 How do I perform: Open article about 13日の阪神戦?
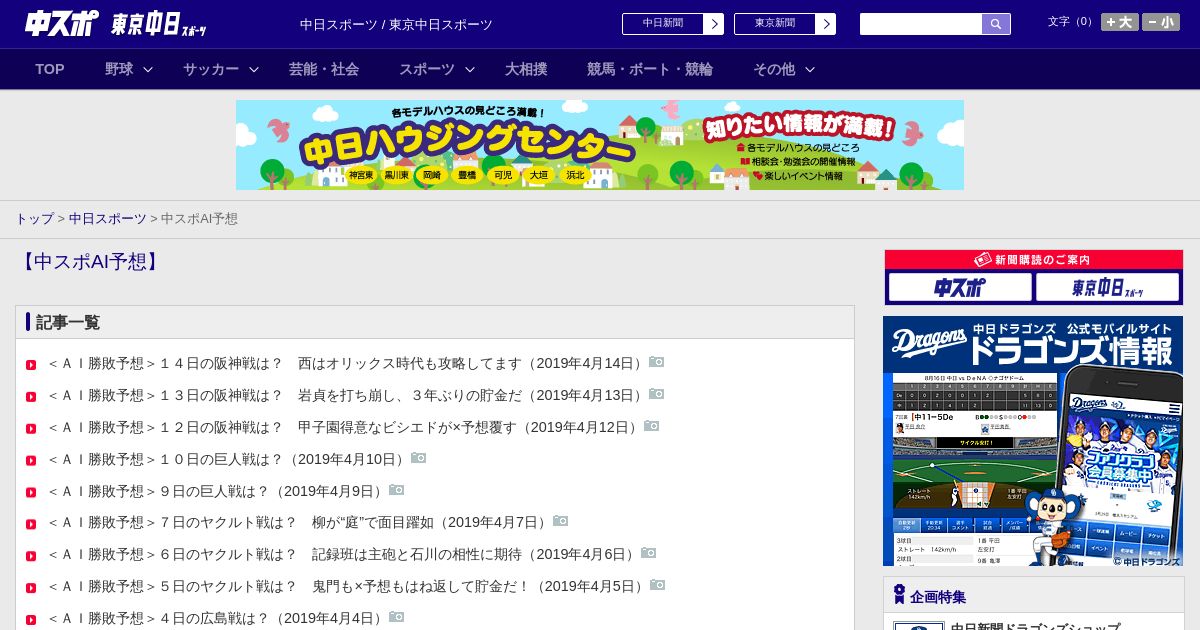click(346, 395)
